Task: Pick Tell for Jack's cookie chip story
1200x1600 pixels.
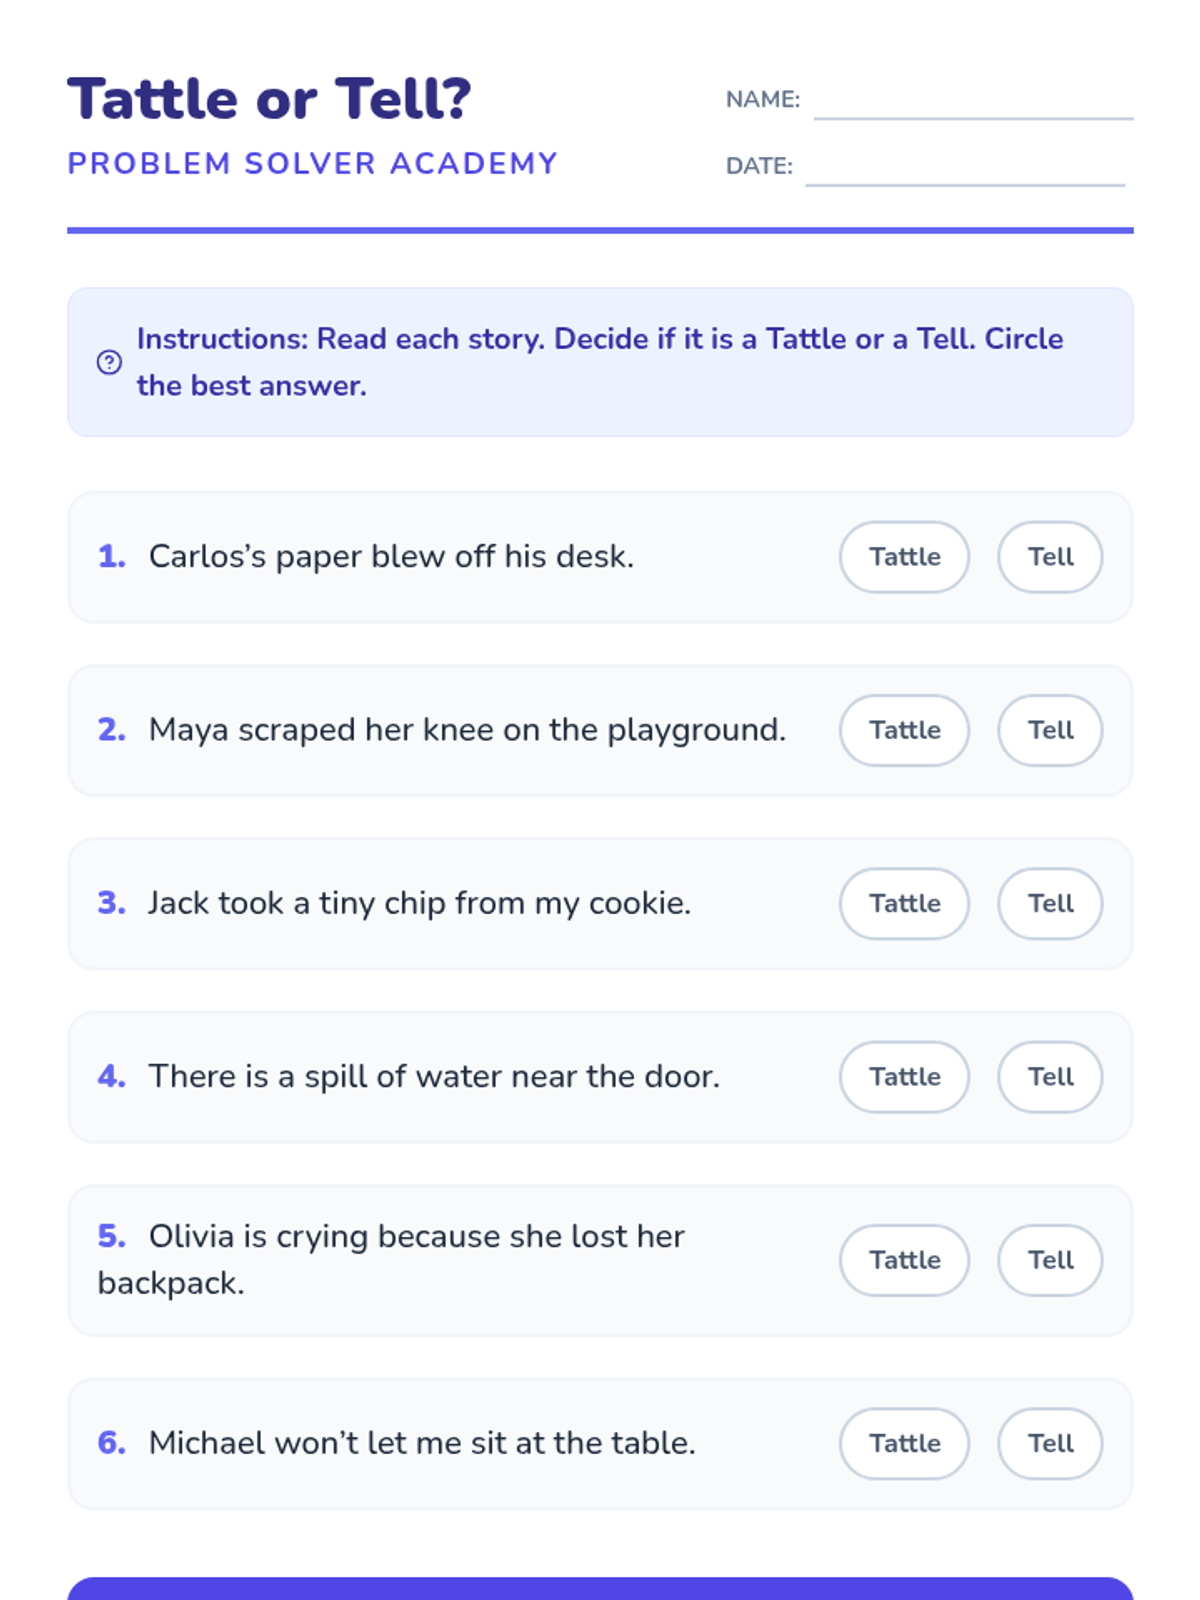Action: pyautogui.click(x=1050, y=903)
